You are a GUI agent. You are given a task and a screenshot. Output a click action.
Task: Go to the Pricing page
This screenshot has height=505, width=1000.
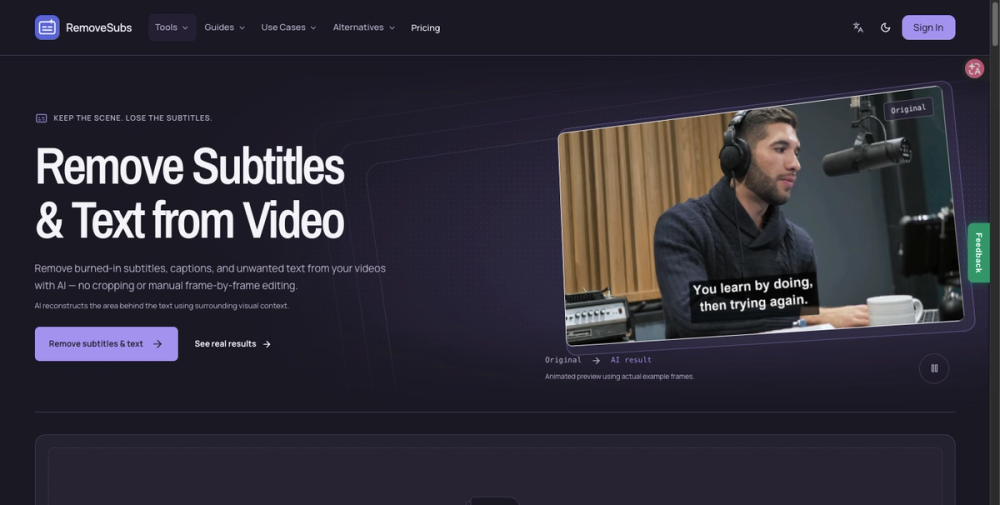pos(425,28)
